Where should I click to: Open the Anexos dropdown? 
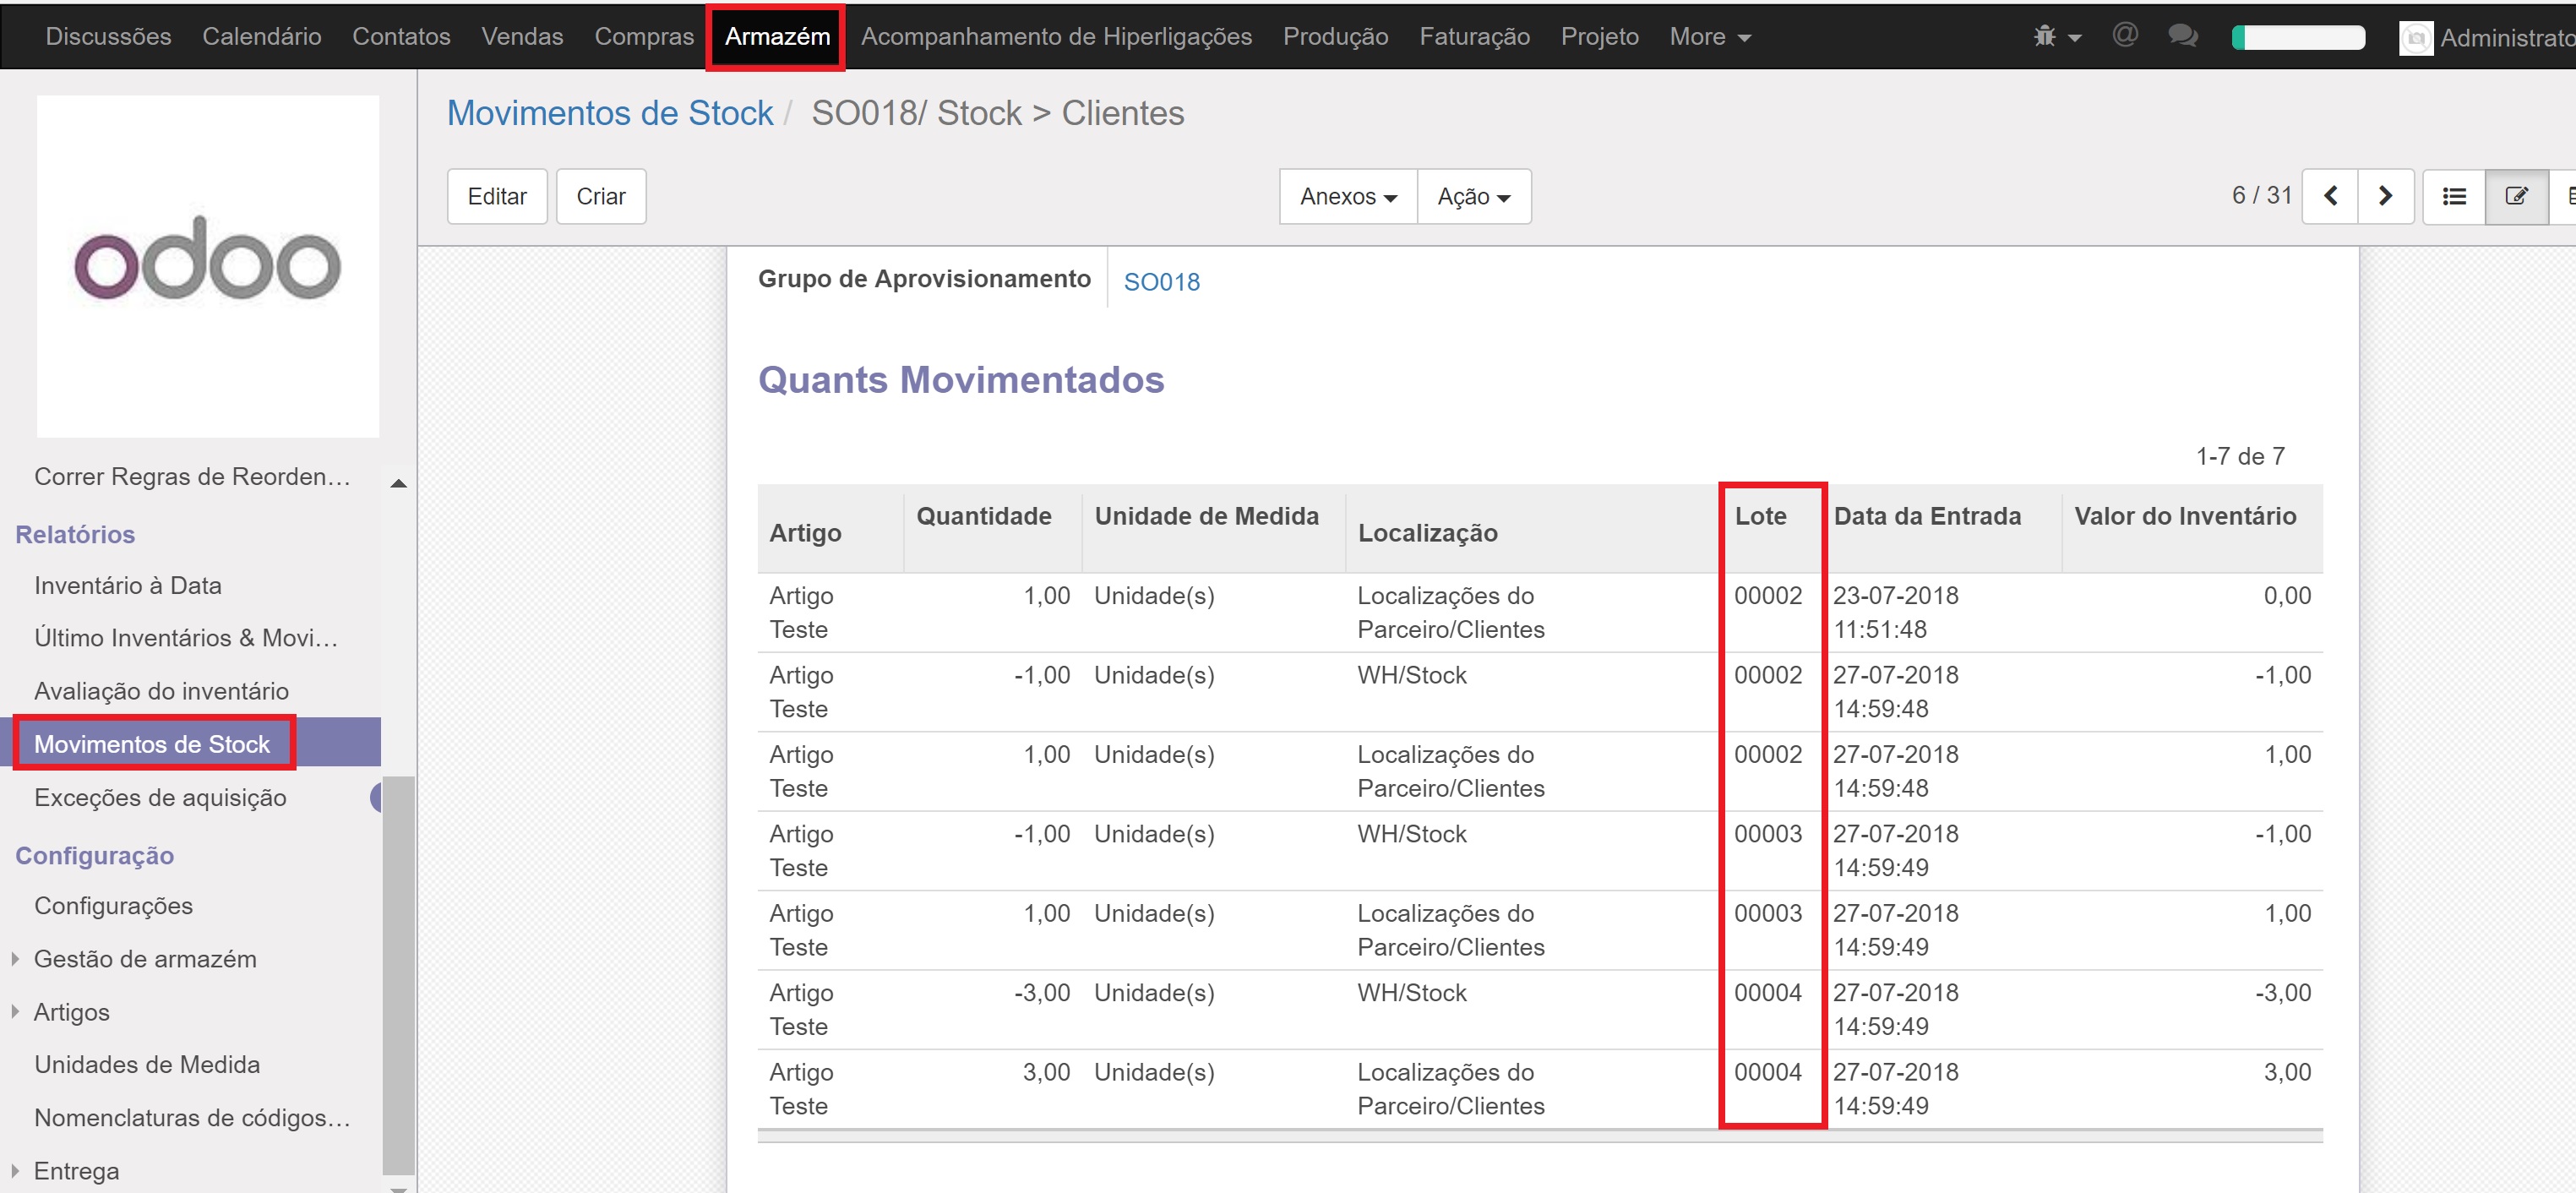click(x=1347, y=196)
